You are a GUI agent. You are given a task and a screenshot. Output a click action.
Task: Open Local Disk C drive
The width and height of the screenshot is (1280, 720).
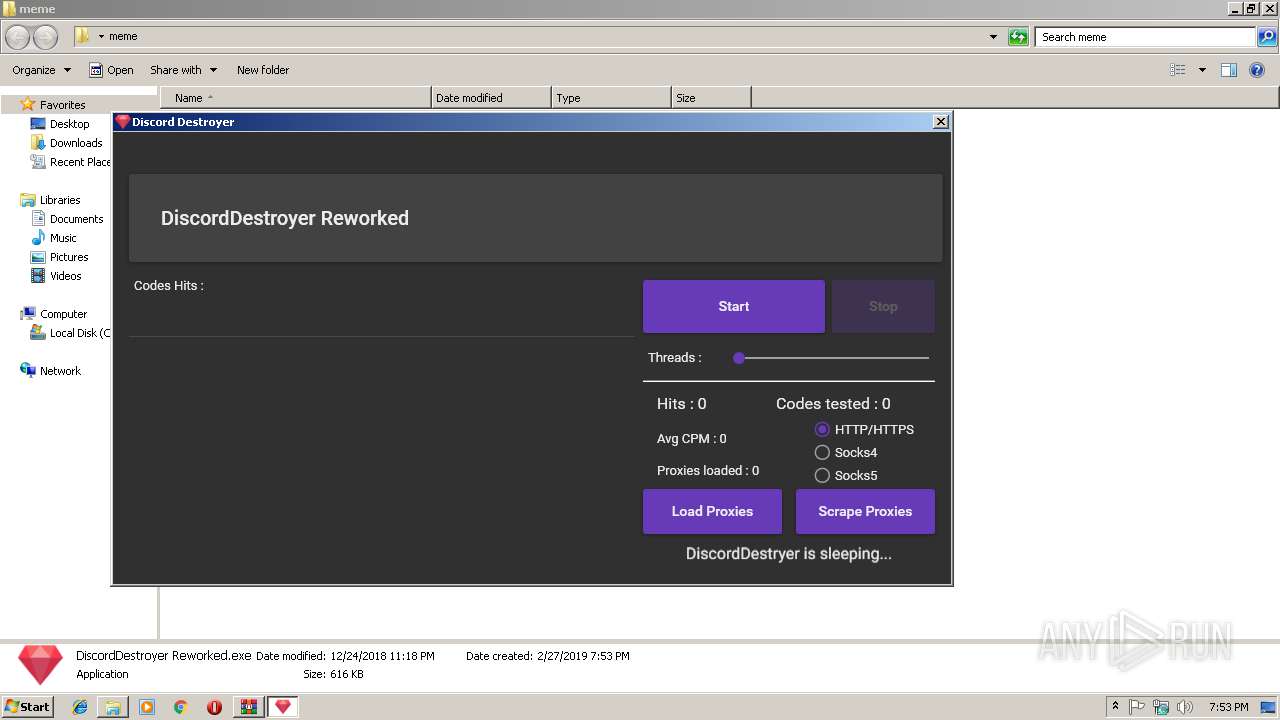[80, 333]
